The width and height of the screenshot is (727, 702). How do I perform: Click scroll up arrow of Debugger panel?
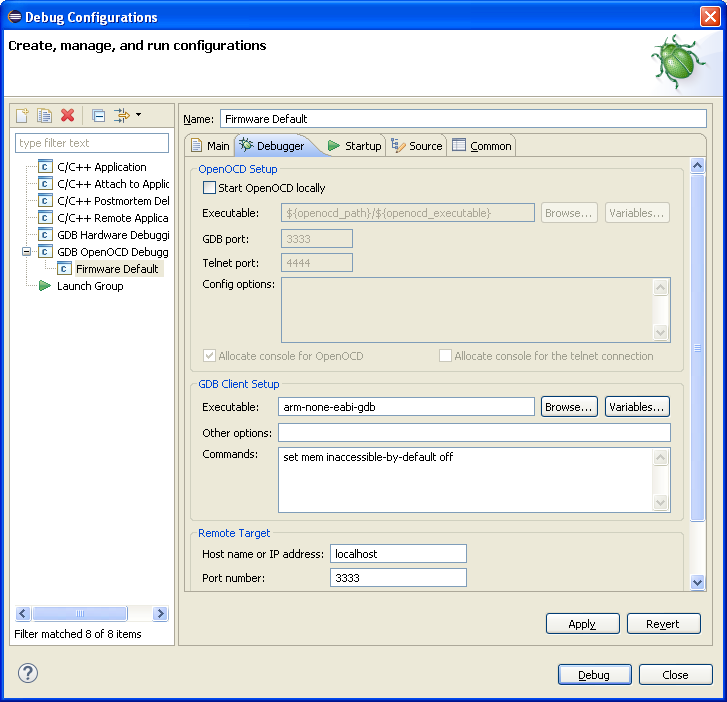click(697, 166)
